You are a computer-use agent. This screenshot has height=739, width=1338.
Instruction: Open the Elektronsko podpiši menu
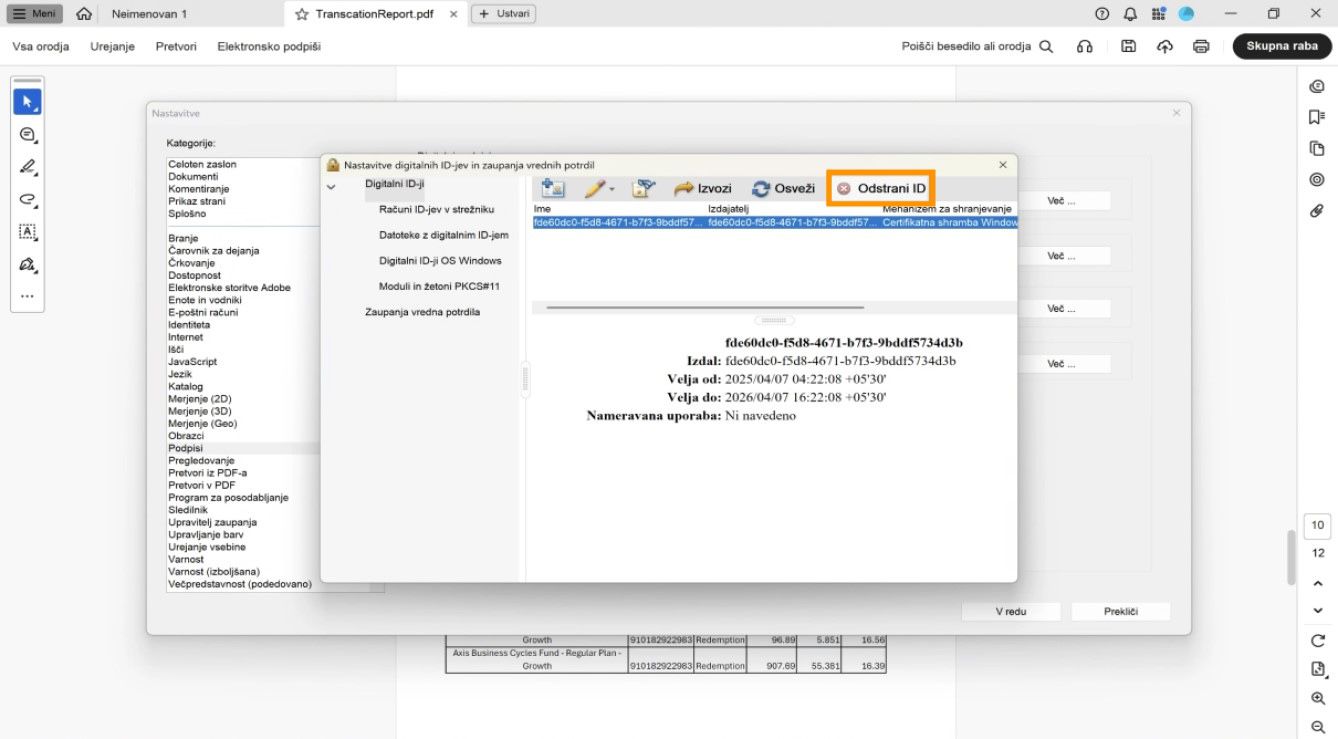[268, 46]
